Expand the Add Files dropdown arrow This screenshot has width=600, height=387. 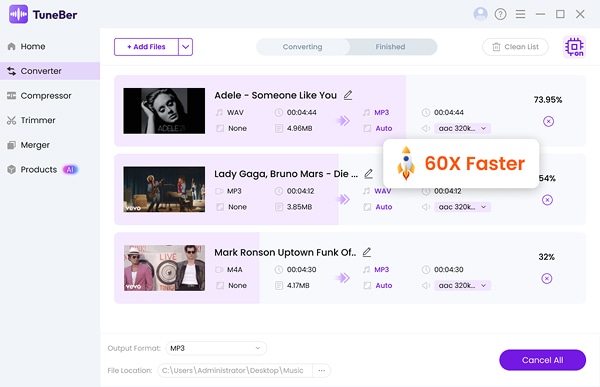pos(186,47)
